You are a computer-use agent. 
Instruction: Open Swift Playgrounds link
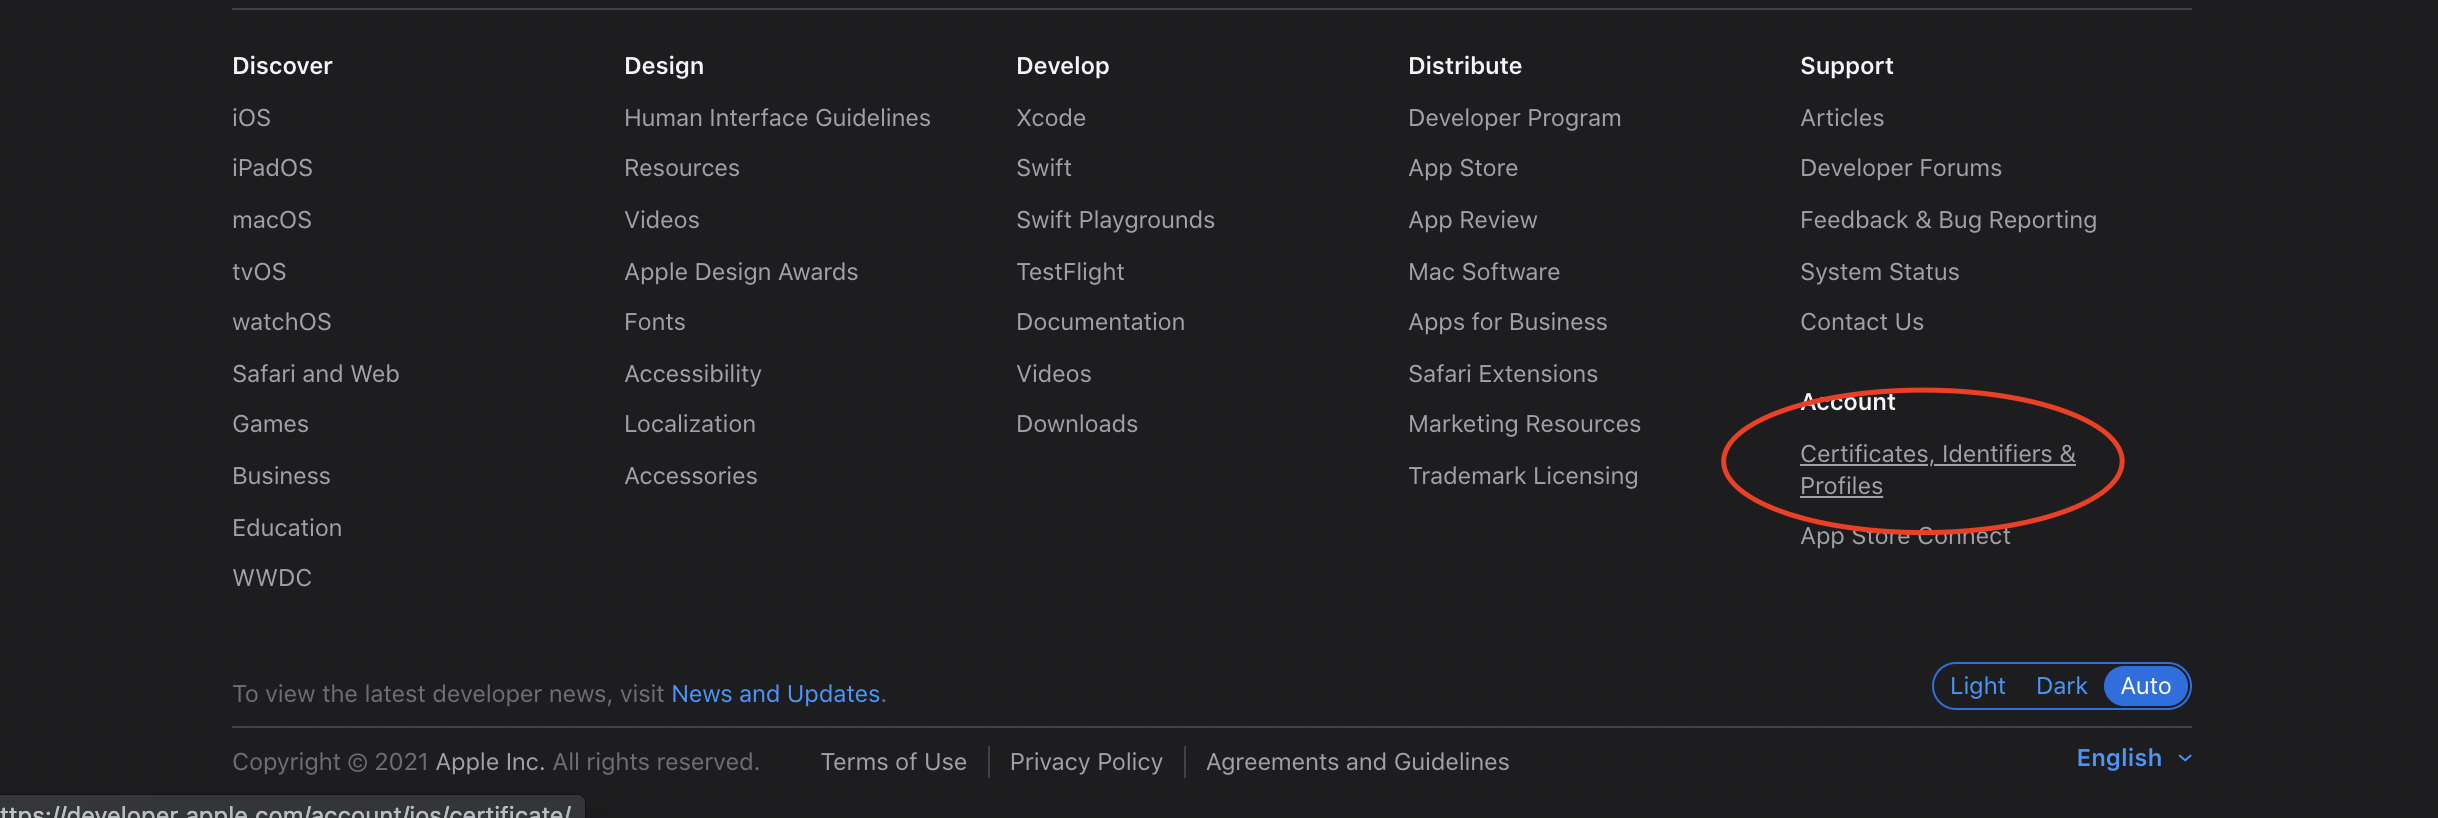(x=1115, y=220)
